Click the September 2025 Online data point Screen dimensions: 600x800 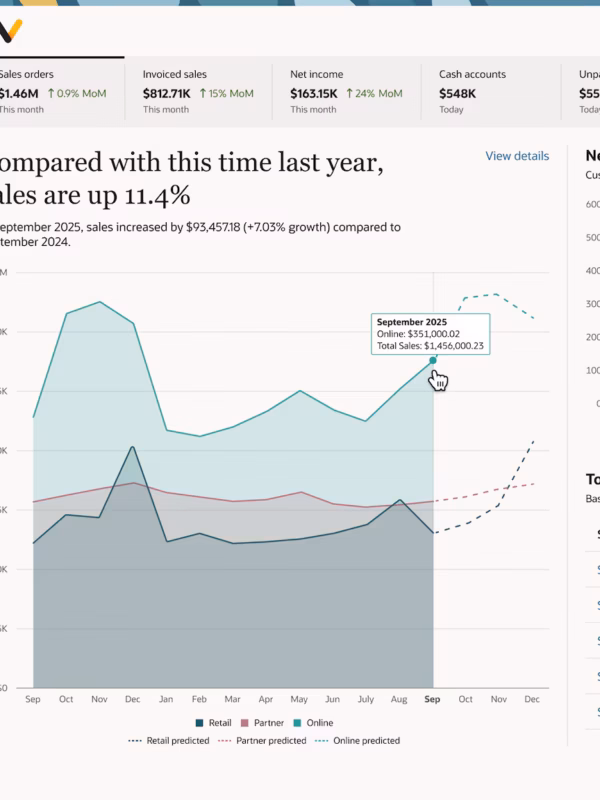433,360
